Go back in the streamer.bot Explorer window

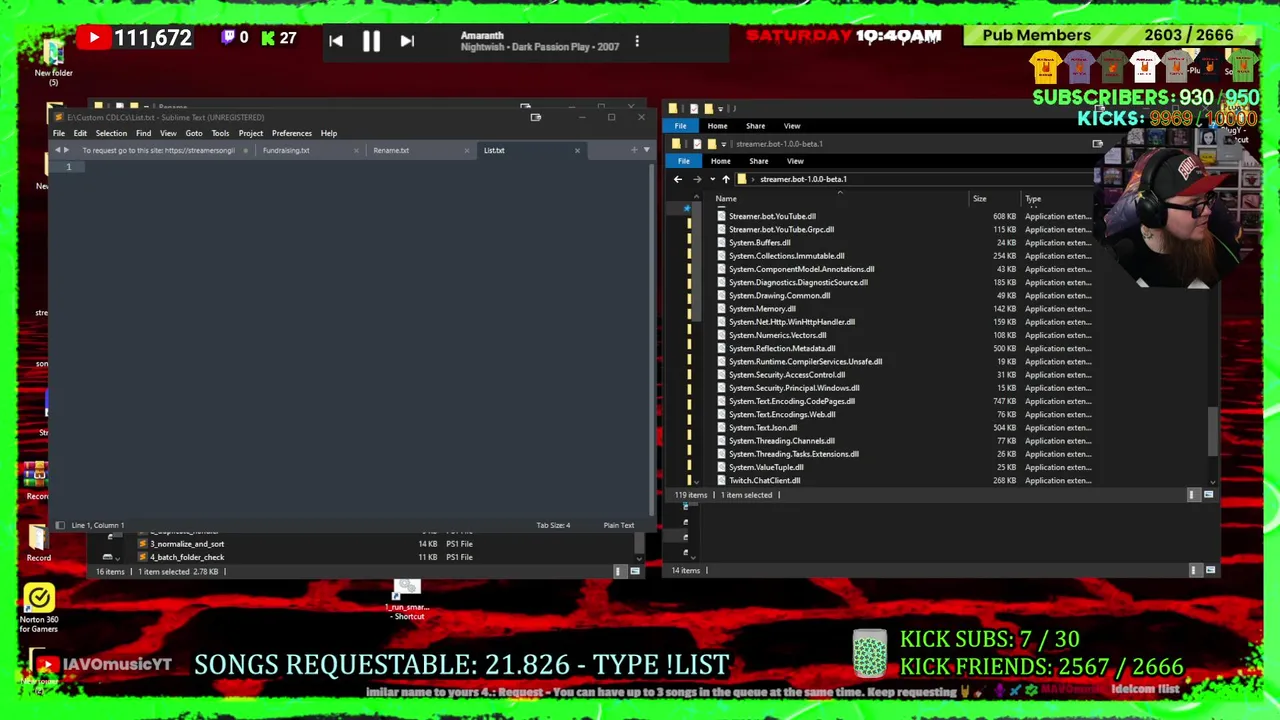[x=678, y=179]
